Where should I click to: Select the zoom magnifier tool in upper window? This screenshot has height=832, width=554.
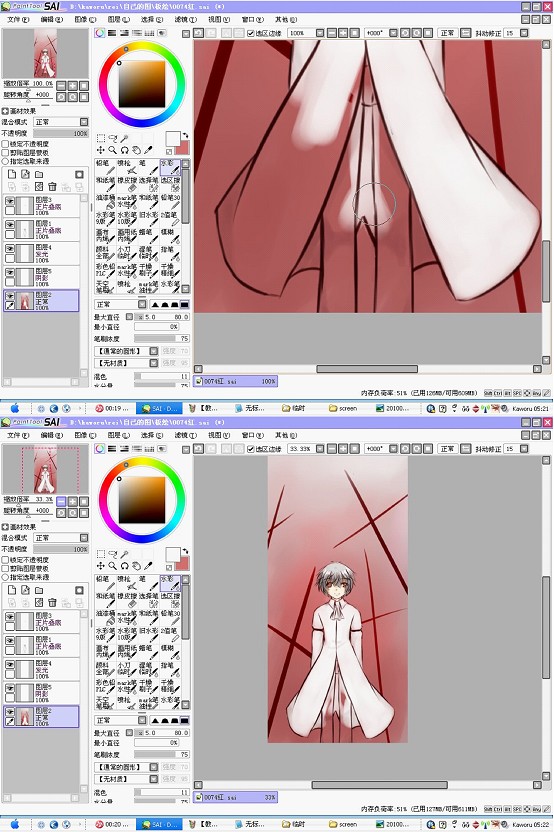point(112,150)
